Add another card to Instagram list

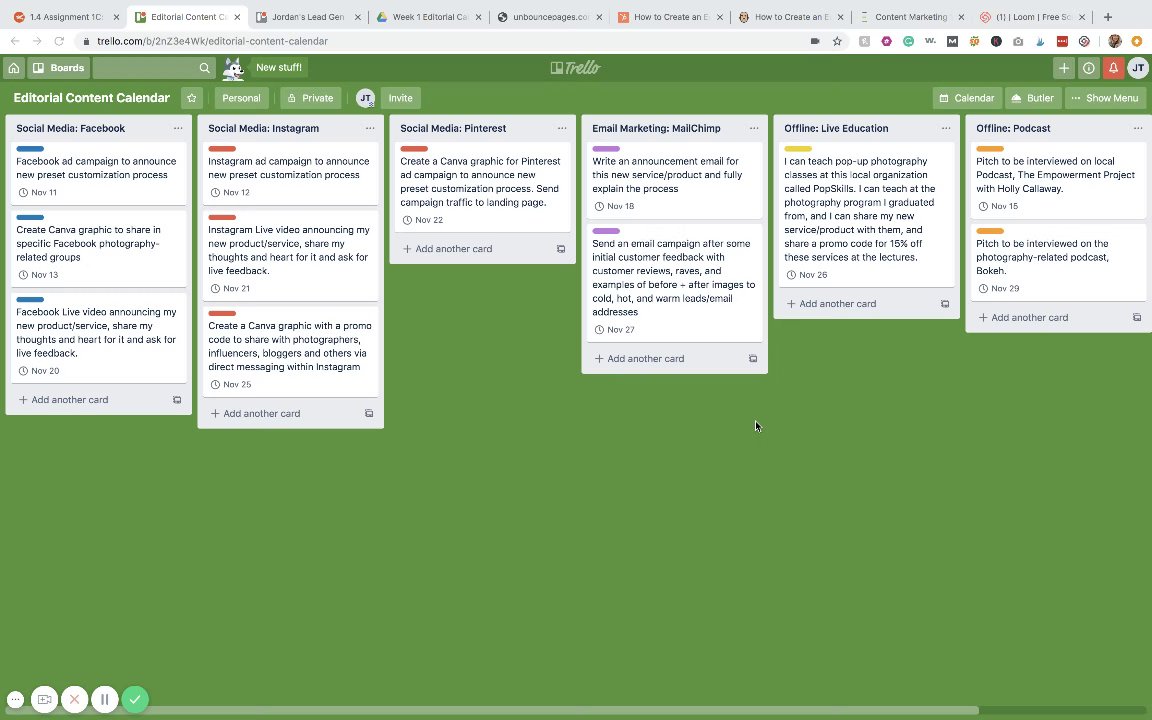coord(255,414)
